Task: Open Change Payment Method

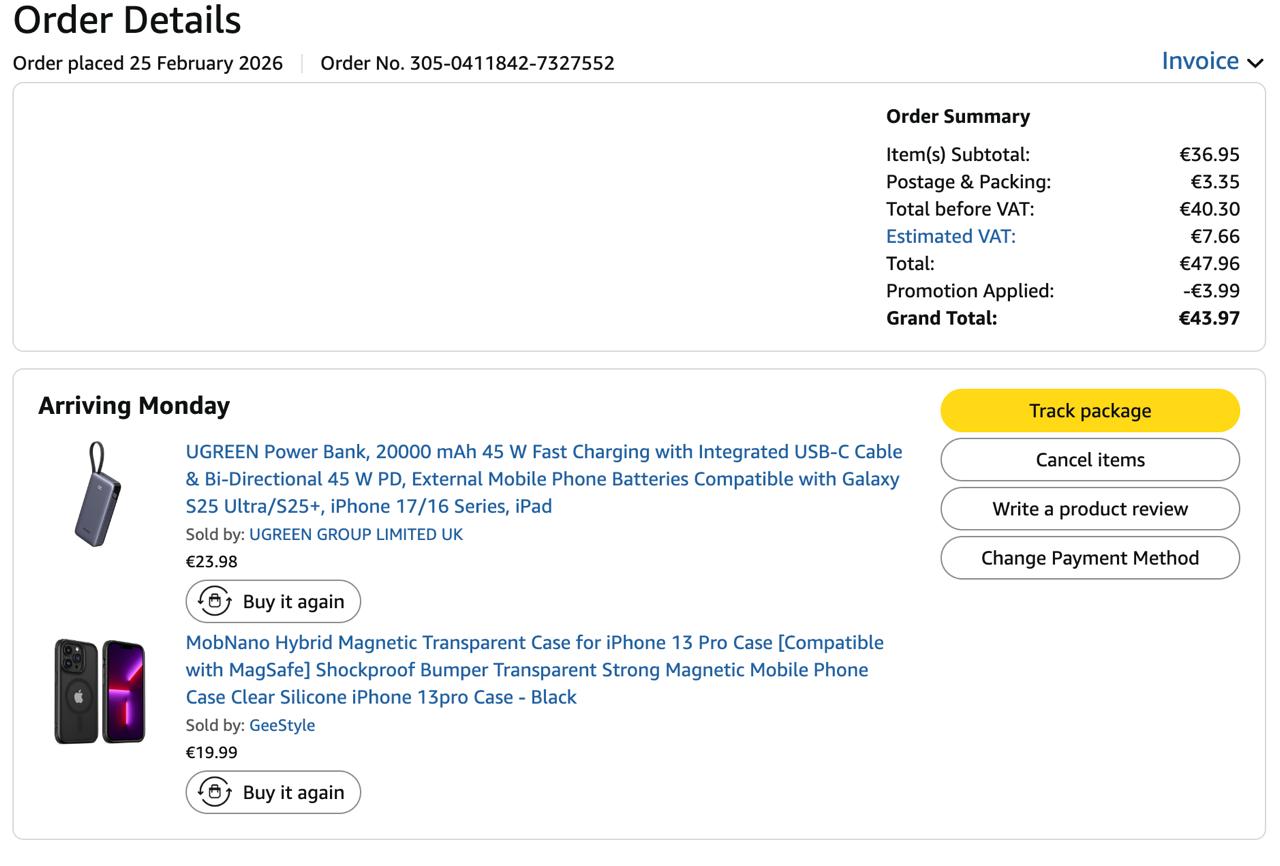Action: pyautogui.click(x=1089, y=558)
